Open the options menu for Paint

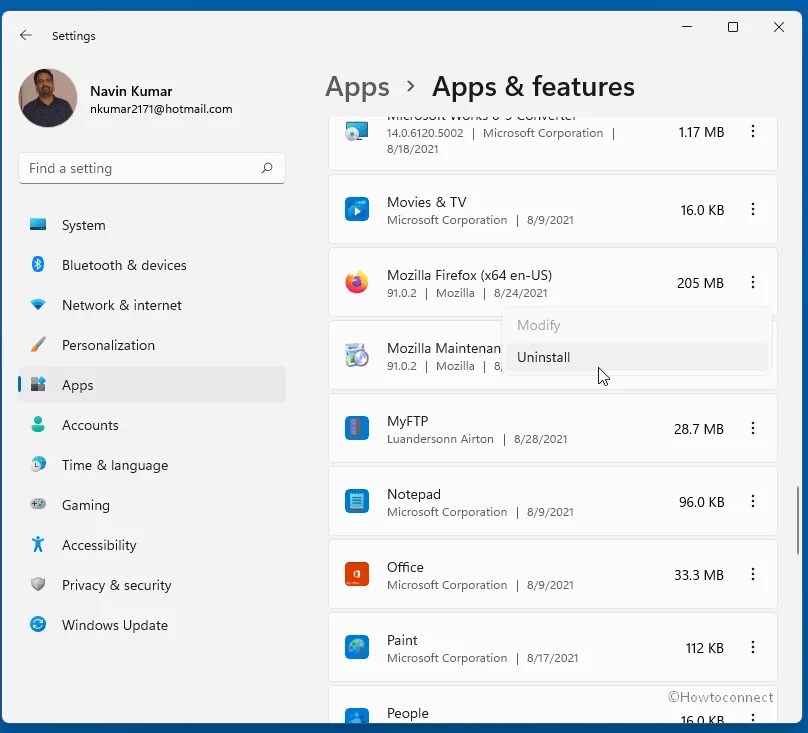753,648
